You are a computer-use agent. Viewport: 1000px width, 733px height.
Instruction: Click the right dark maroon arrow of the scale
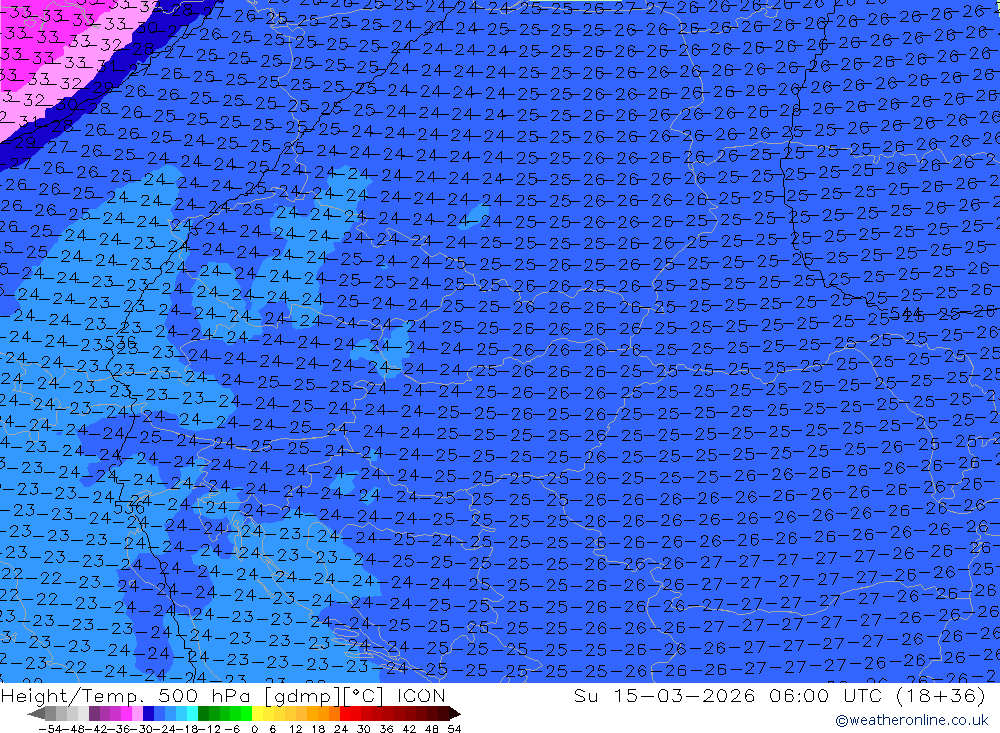pos(455,713)
